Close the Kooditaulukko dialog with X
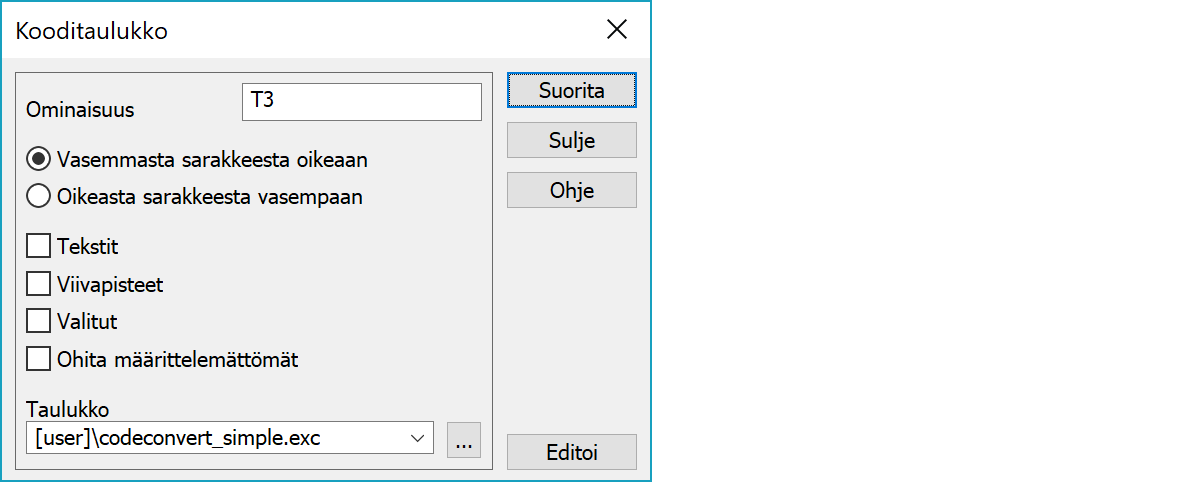The height and width of the screenshot is (482, 1200). 617,30
